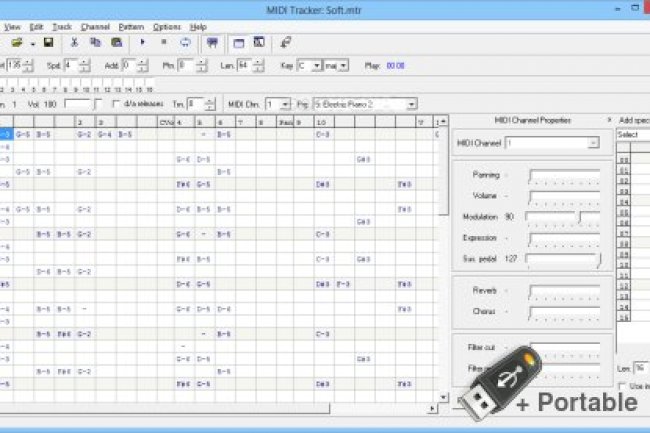Viewport: 650px width, 433px height.
Task: Open the Edit menu
Action: 36,27
